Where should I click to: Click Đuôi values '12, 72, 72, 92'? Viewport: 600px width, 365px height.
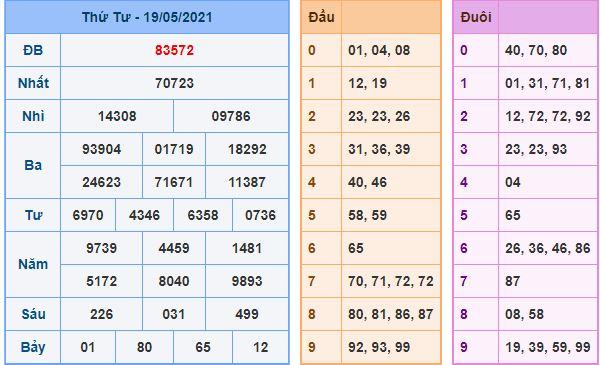click(x=548, y=116)
